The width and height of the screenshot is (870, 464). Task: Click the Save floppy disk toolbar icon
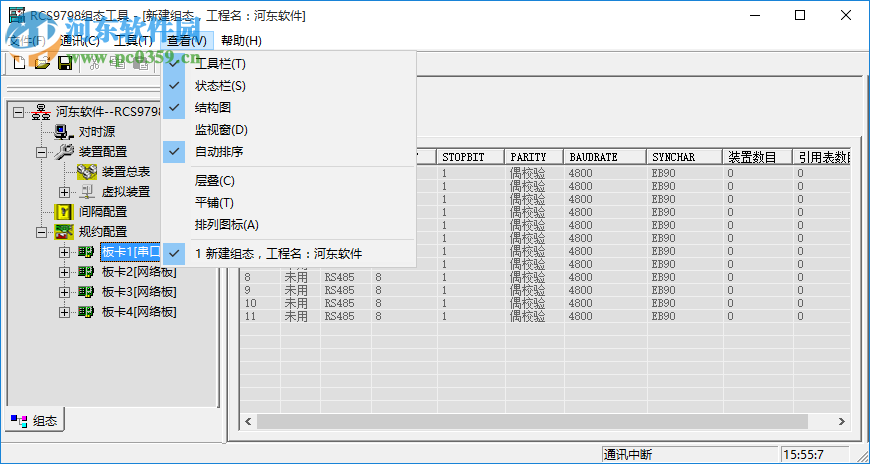coord(65,63)
